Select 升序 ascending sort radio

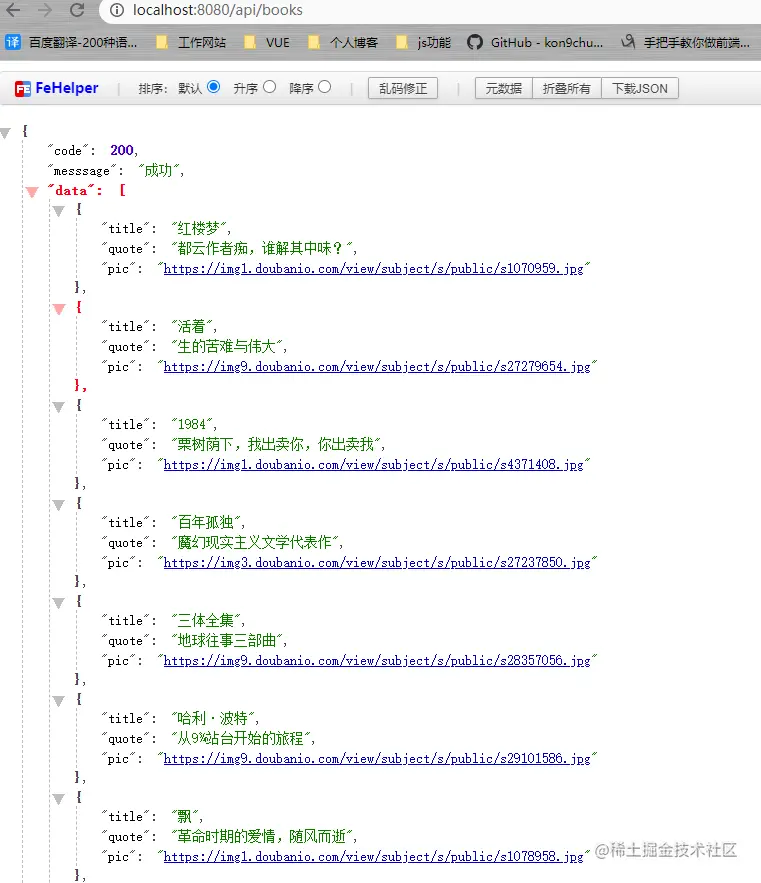click(x=270, y=87)
